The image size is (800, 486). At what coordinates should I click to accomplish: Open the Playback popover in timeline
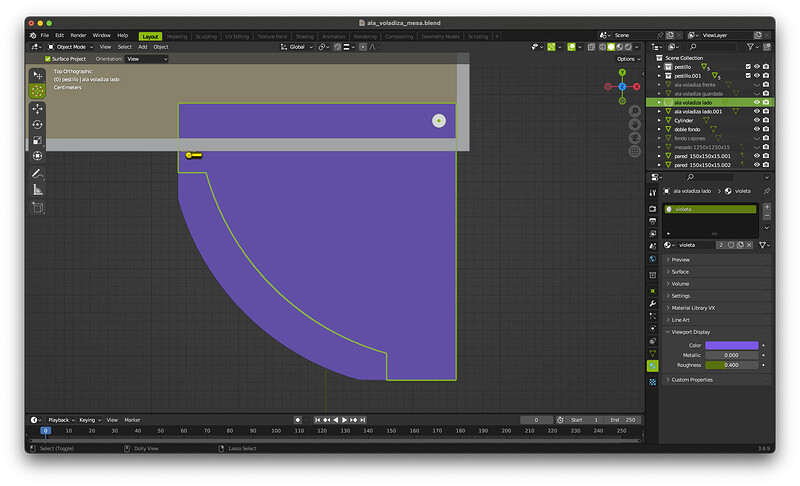tap(61, 420)
